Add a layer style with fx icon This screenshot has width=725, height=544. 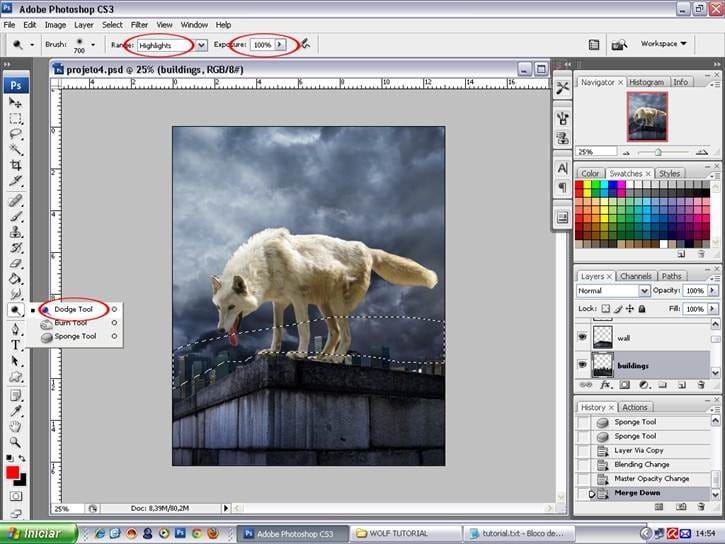[605, 385]
